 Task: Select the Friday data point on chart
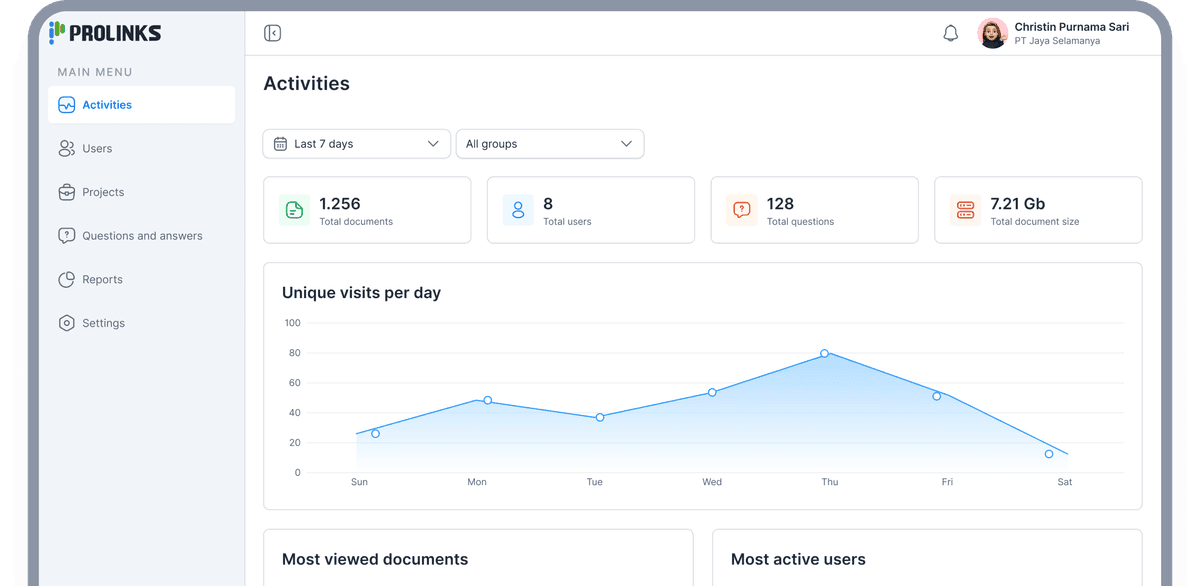tap(937, 396)
